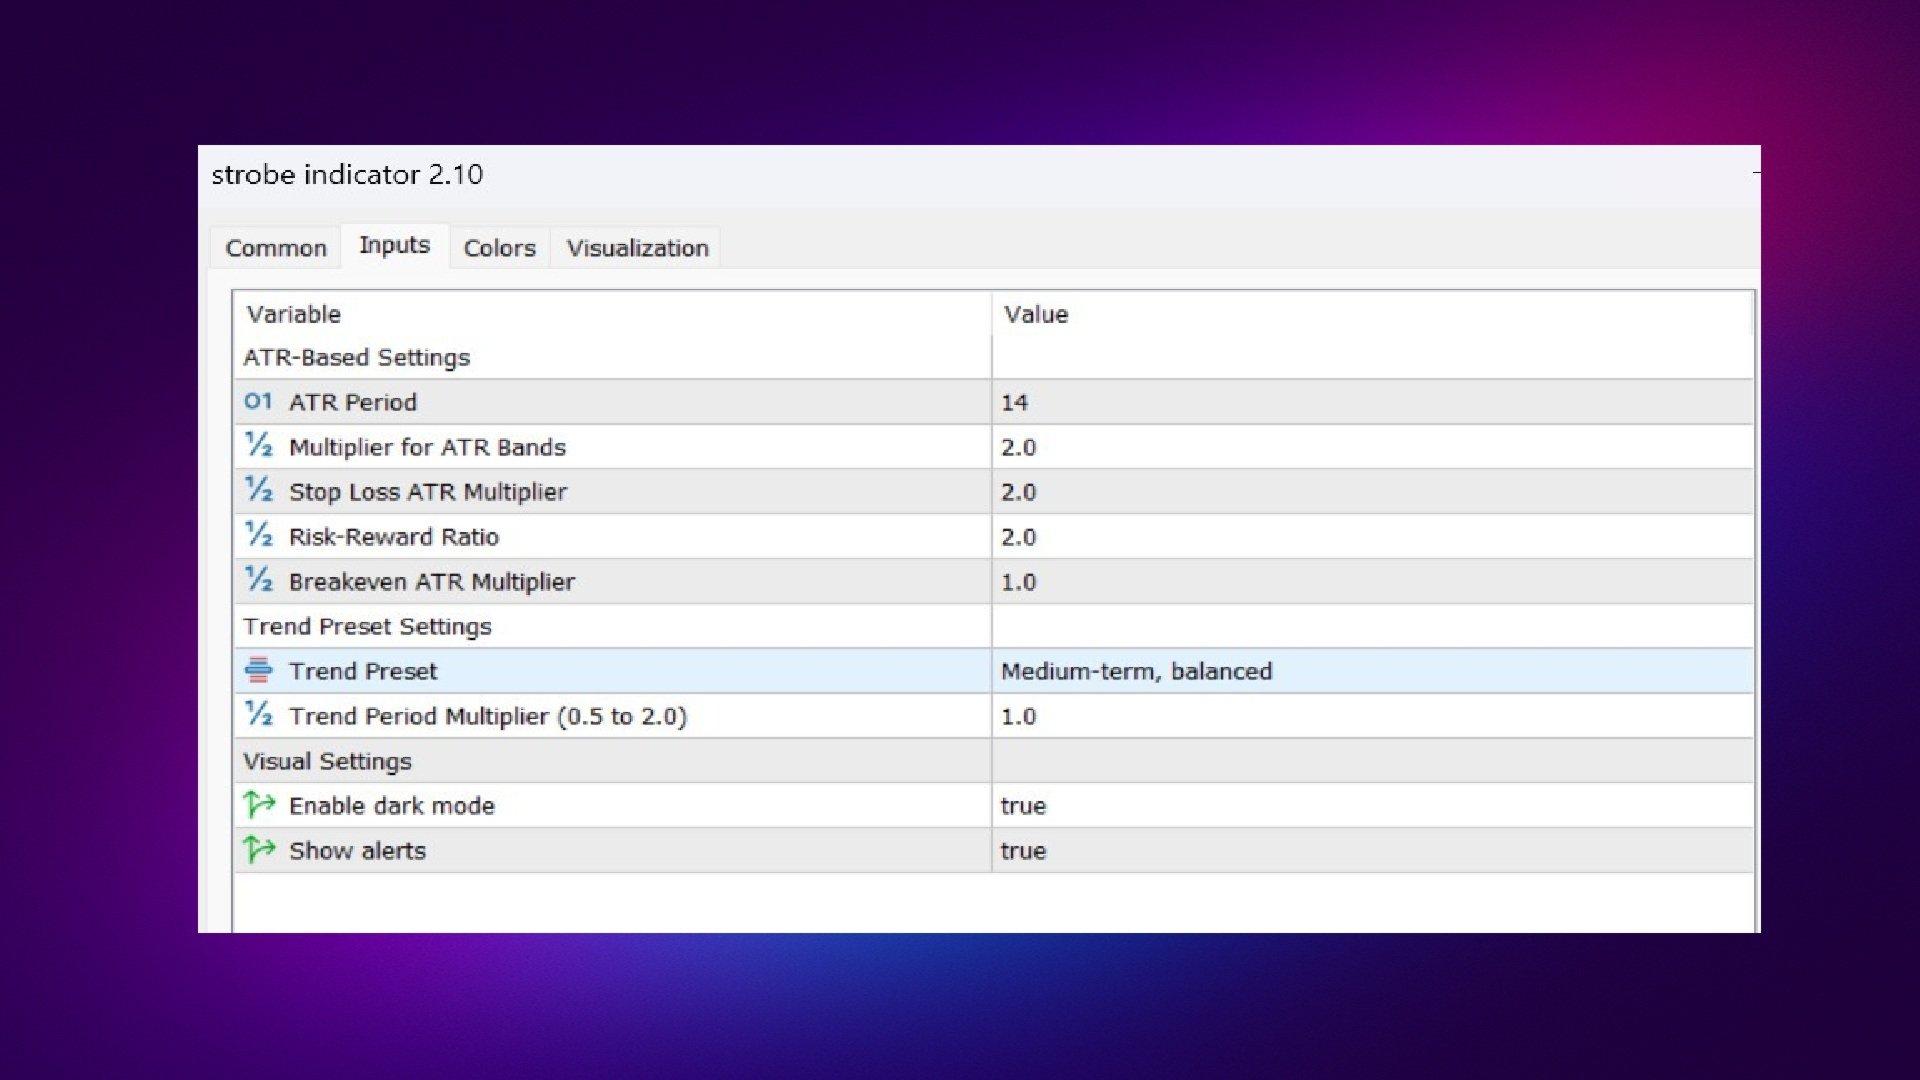Toggle the Enable dark mode true value
Viewport: 1920px width, 1080px height.
pyautogui.click(x=1372, y=806)
